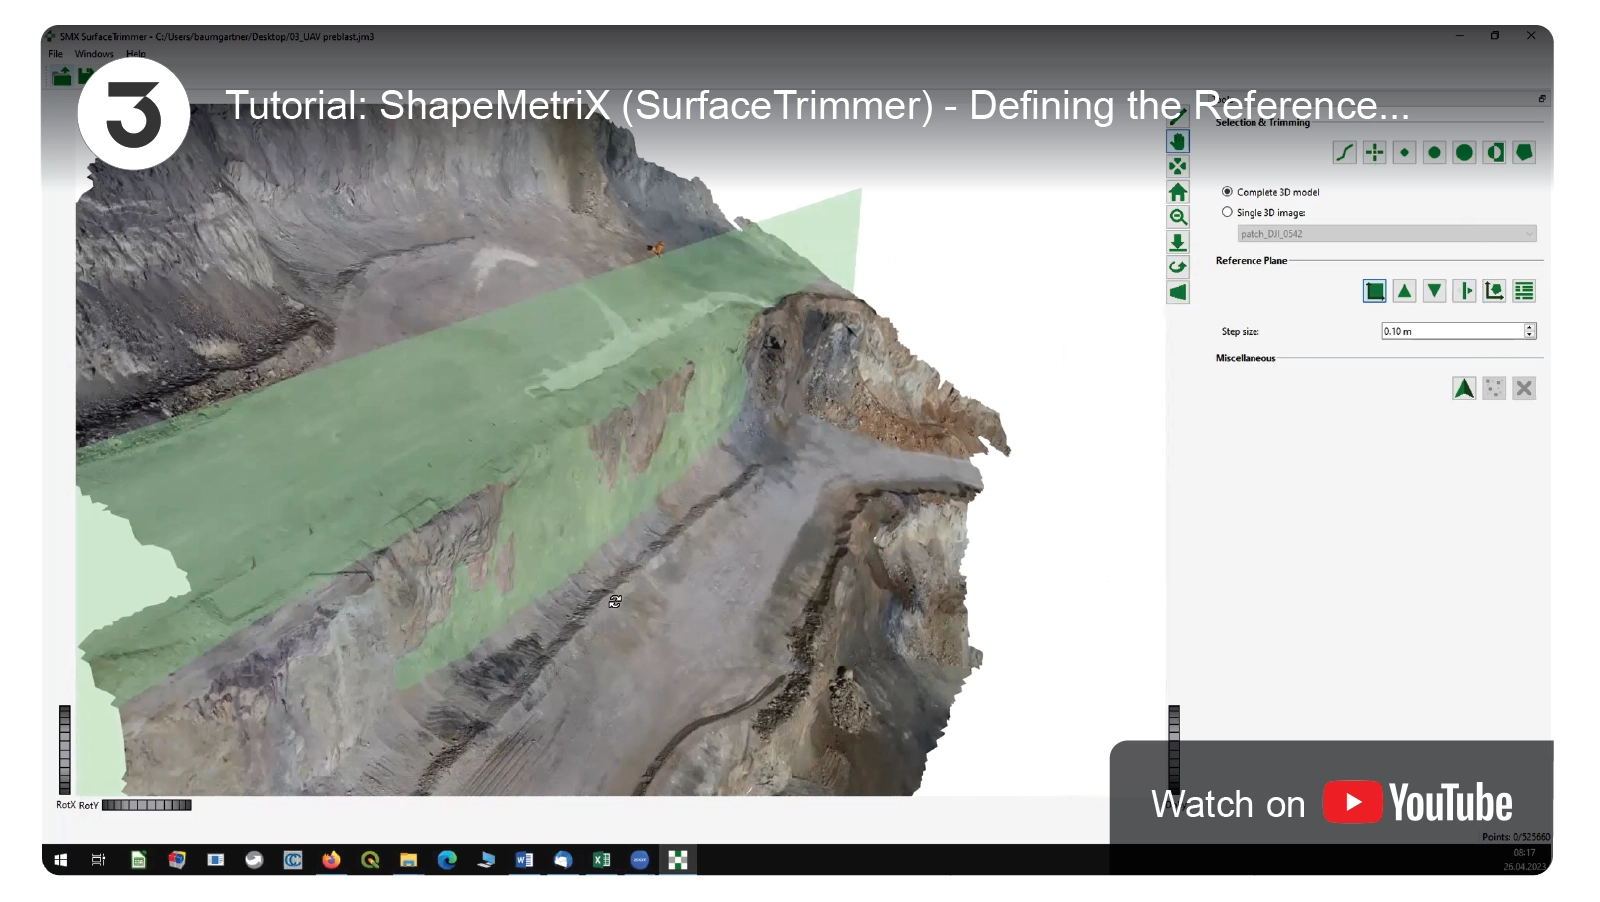Click the home view reset icon
1600x902 pixels.
click(1178, 192)
